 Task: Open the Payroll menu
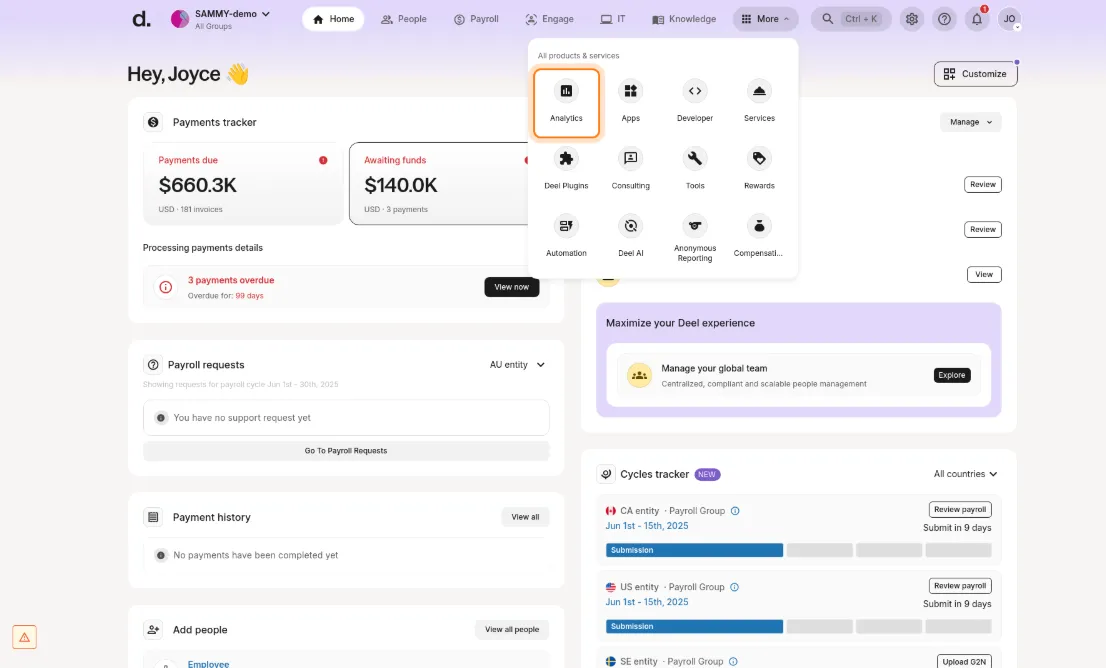(x=476, y=19)
